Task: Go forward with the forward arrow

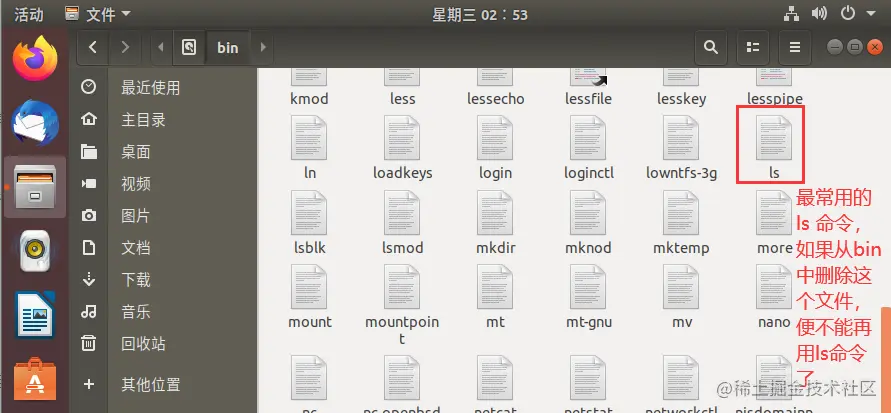Action: 125,47
